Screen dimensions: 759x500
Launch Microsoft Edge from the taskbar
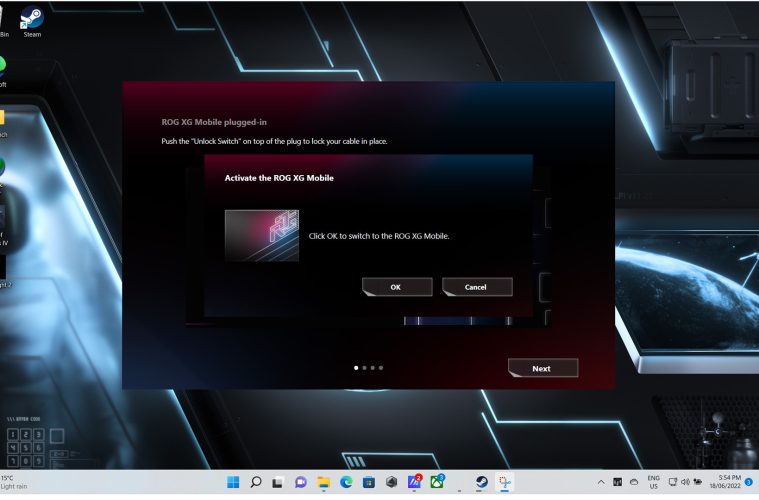[346, 482]
